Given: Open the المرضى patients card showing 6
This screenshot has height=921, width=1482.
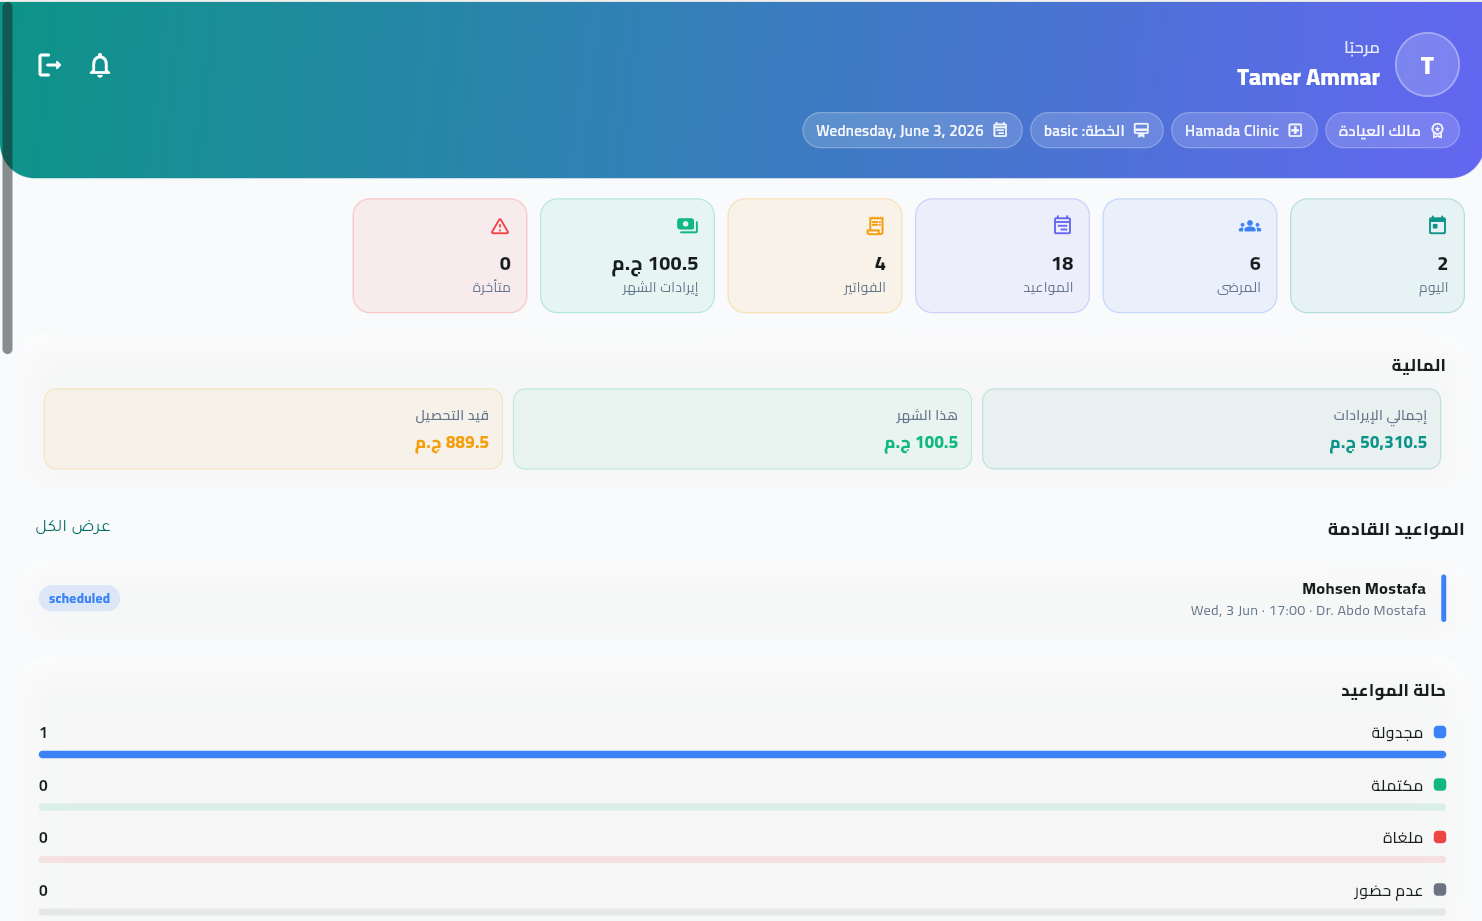Looking at the screenshot, I should [1190, 256].
